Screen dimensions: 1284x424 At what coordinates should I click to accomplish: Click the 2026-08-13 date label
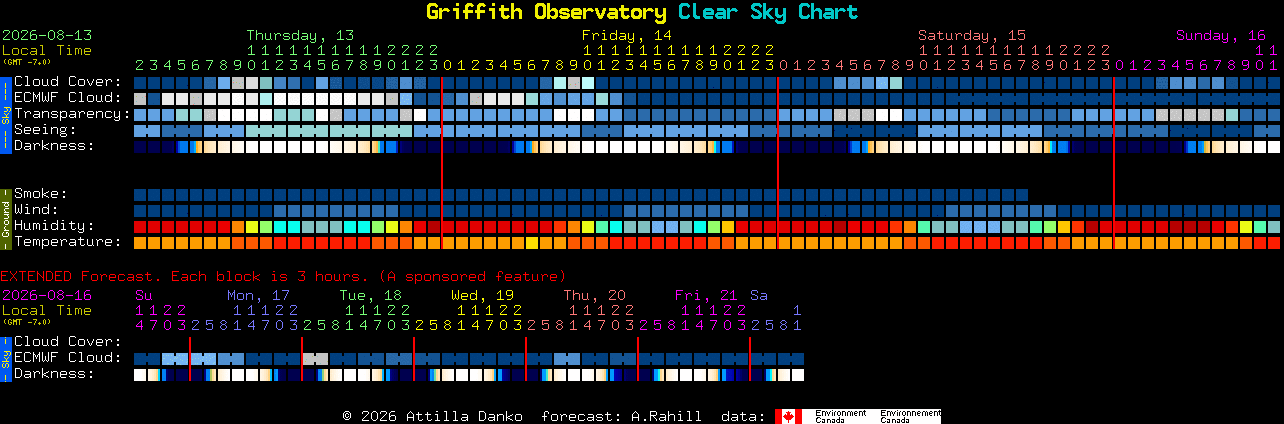pyautogui.click(x=47, y=35)
